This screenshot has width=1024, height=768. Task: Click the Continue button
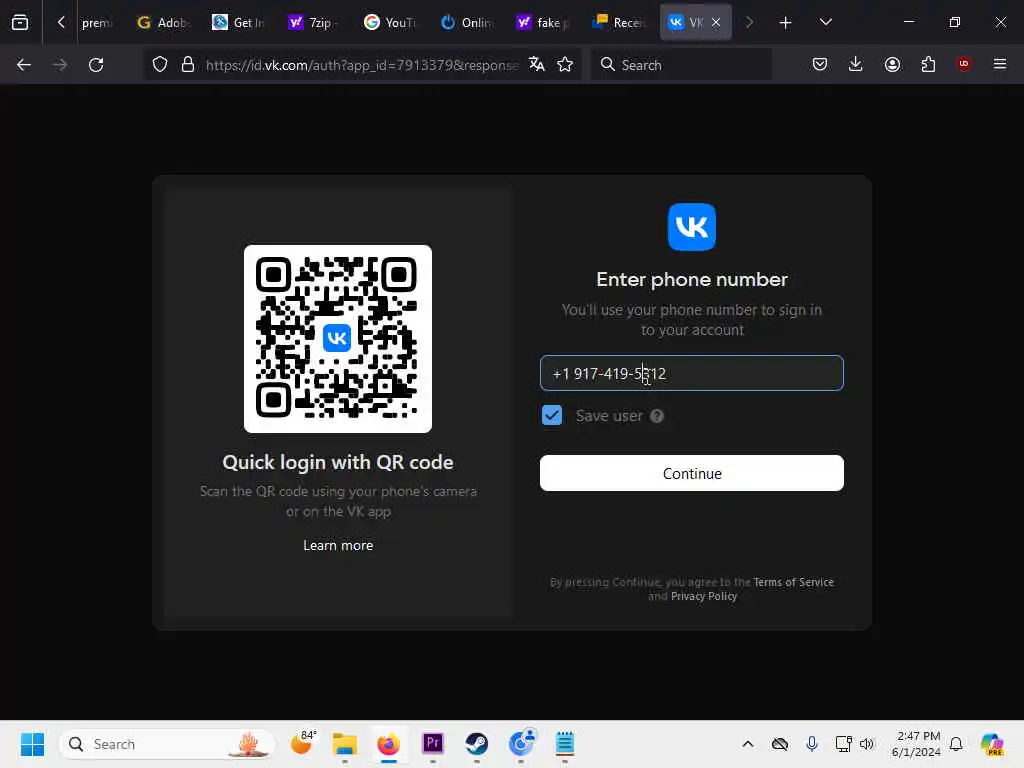pyautogui.click(x=692, y=473)
